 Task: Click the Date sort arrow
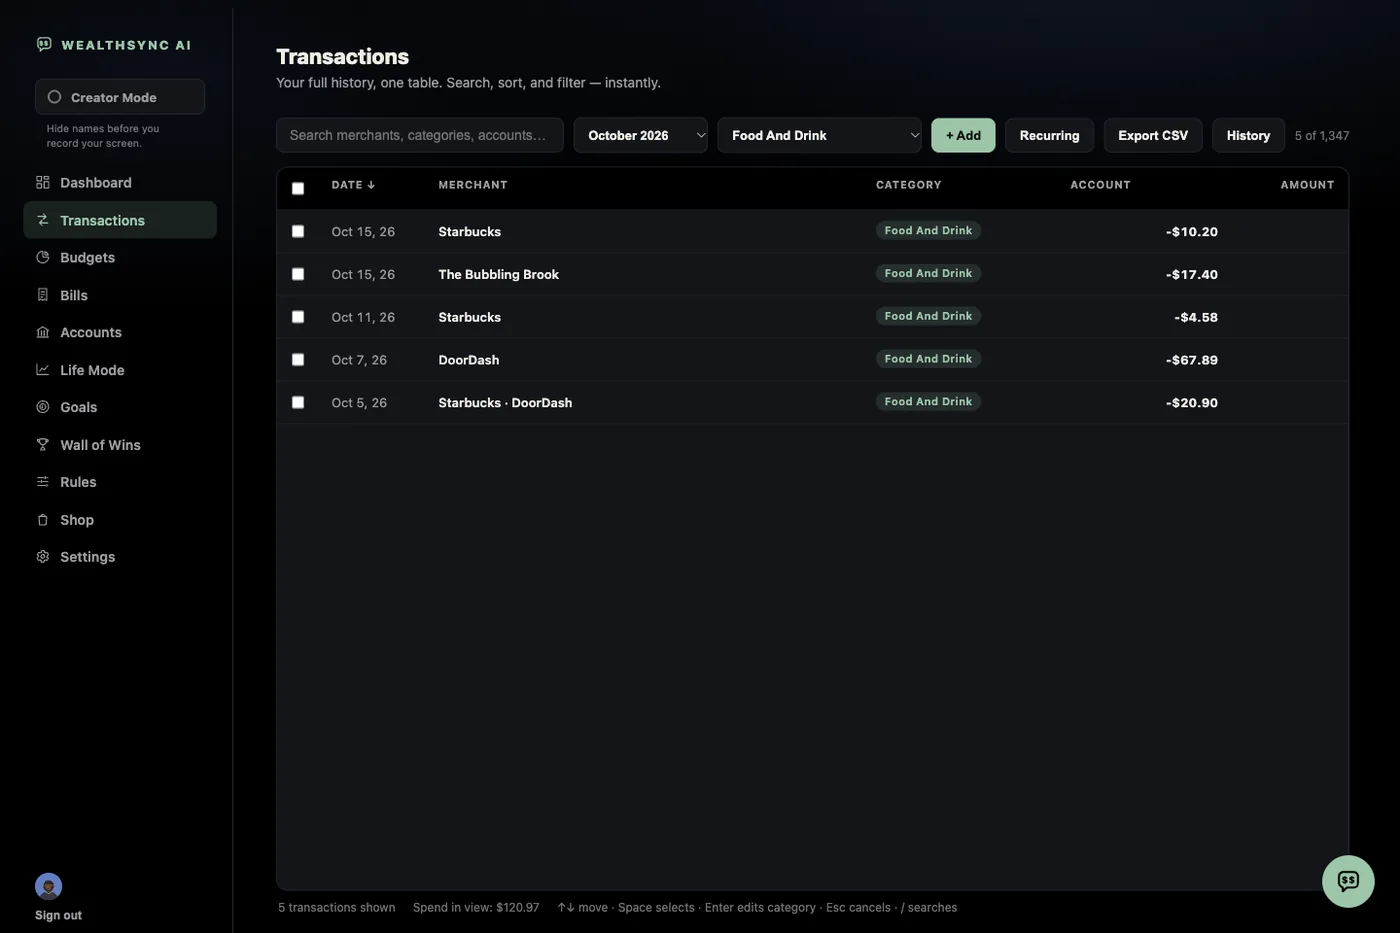(371, 185)
